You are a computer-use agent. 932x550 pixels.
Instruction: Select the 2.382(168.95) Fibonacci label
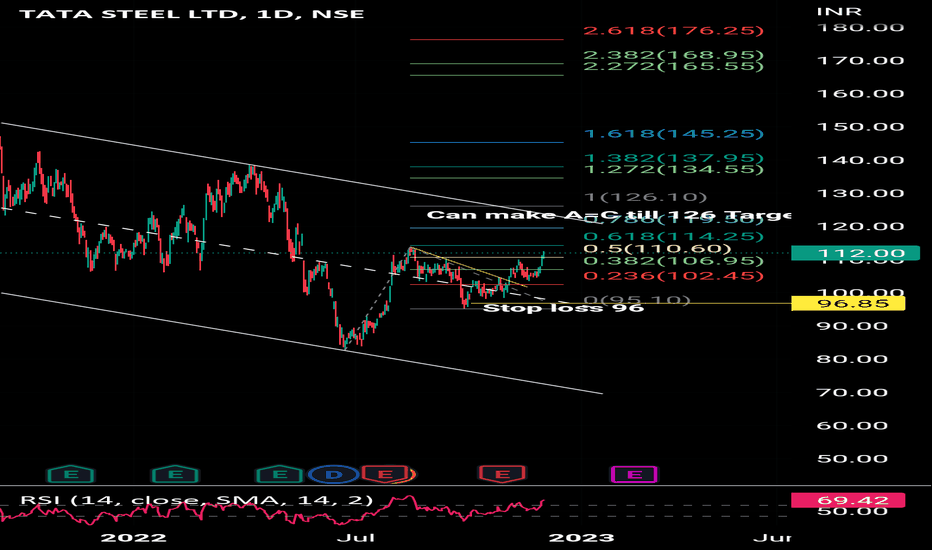point(673,55)
